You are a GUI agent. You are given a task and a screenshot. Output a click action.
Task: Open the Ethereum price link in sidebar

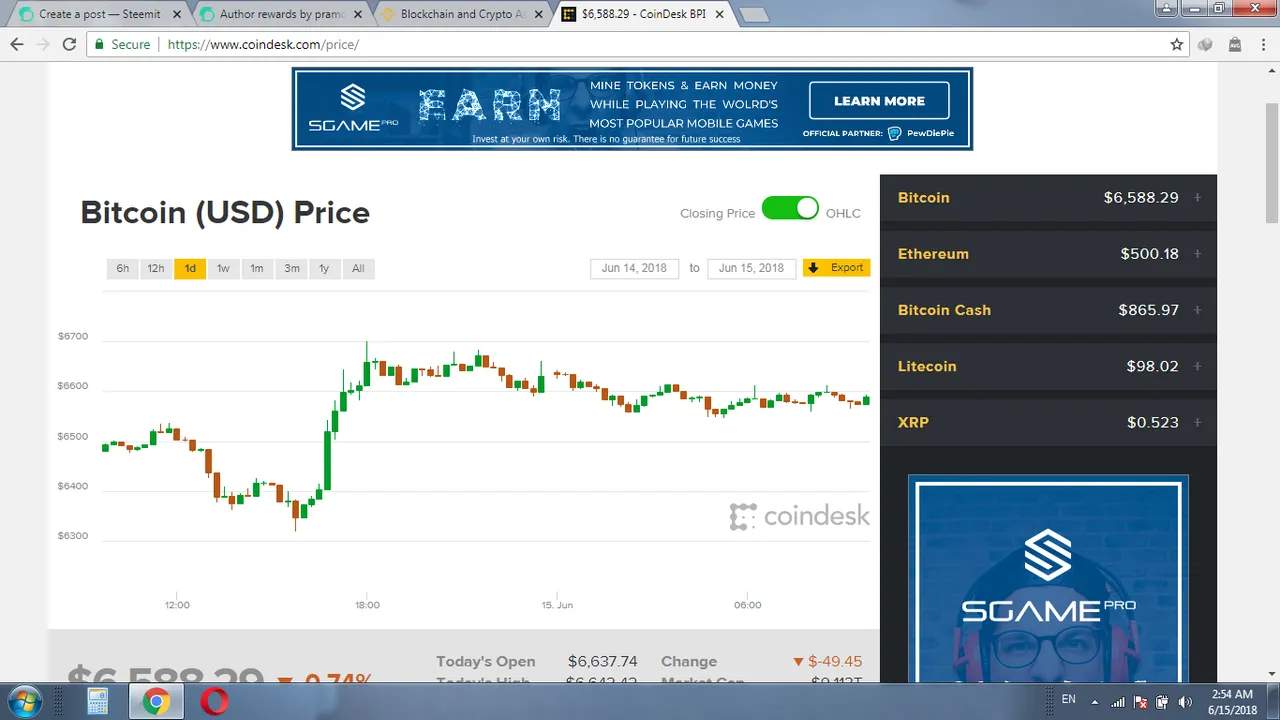(933, 254)
